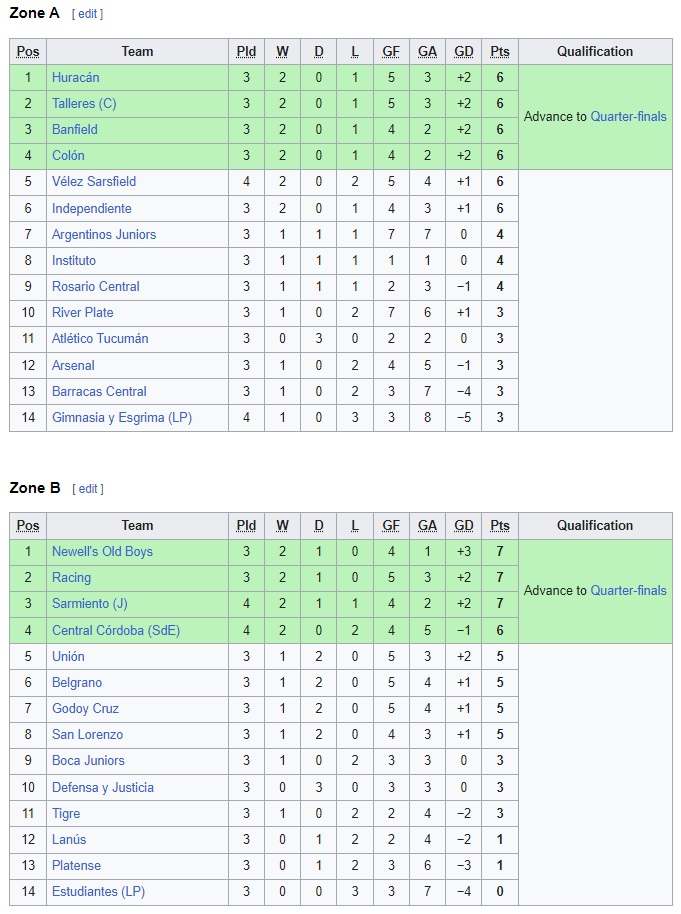Select the Boca Juniors link
681x914 pixels.
tap(88, 760)
